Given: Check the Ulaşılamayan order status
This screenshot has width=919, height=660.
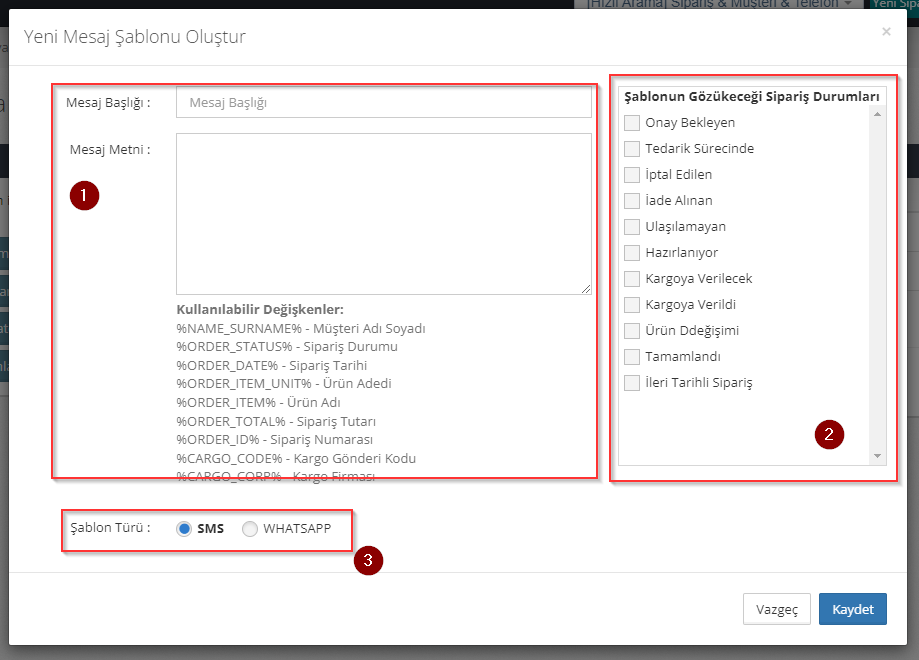Looking at the screenshot, I should (x=632, y=227).
